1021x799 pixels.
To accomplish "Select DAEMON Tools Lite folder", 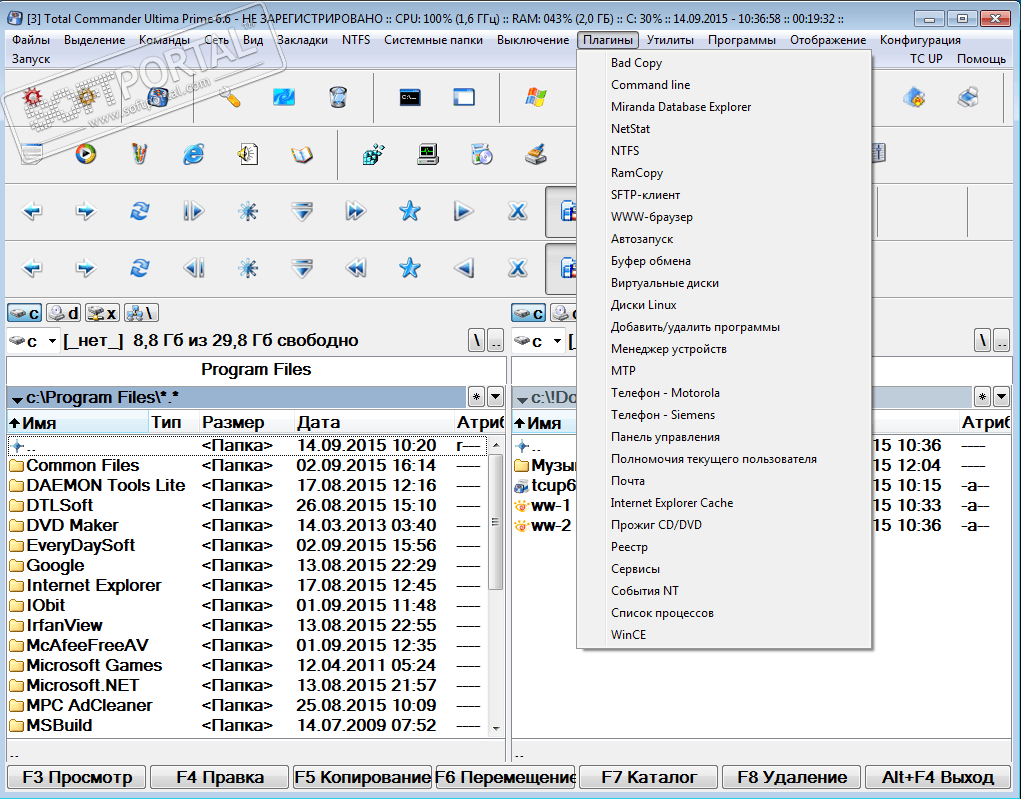I will point(247,486).
